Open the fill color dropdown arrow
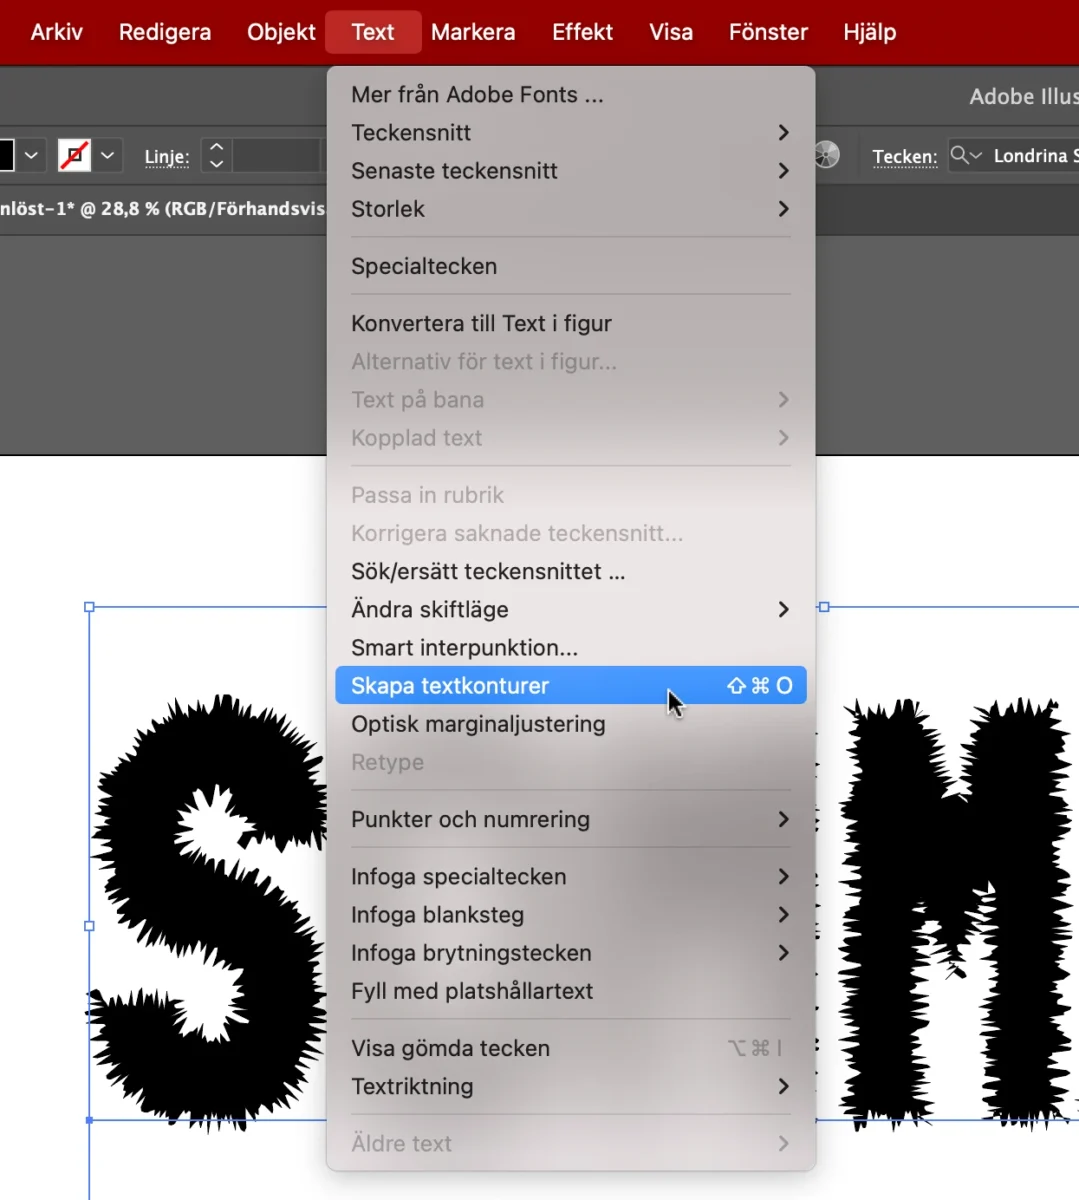Viewport: 1079px width, 1200px height. click(31, 155)
